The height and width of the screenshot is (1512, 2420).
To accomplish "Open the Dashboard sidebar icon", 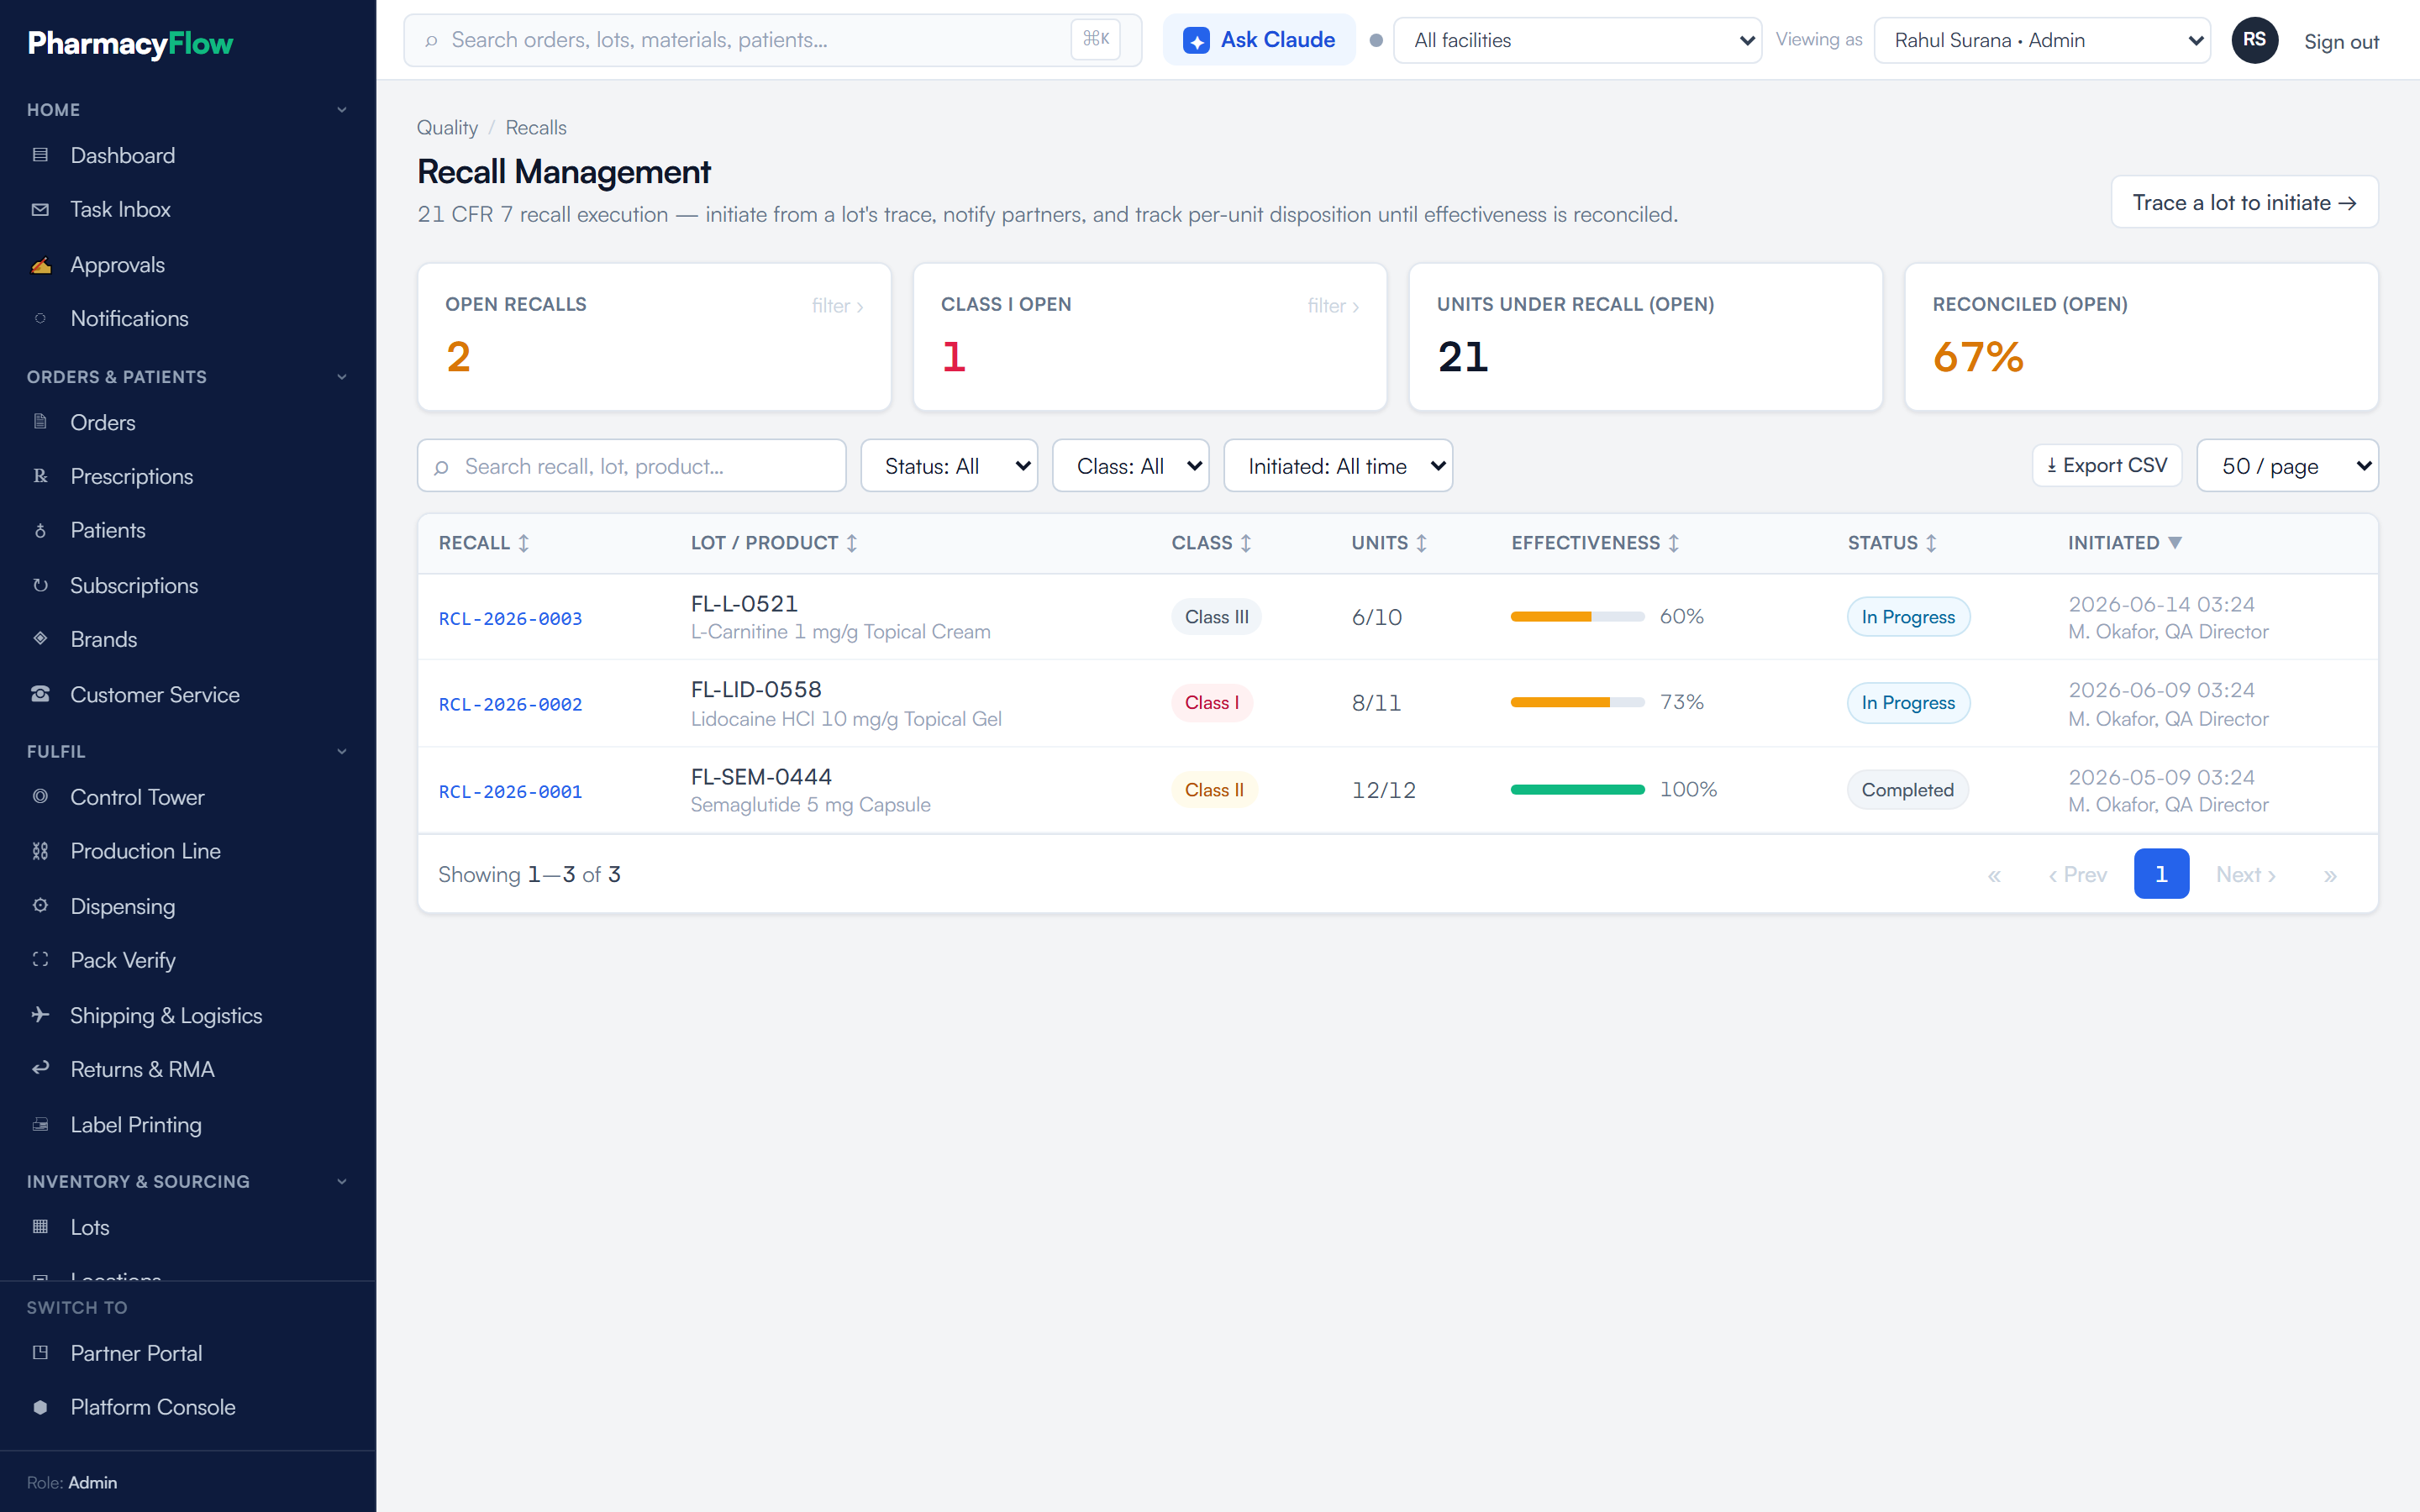I will pos(40,155).
